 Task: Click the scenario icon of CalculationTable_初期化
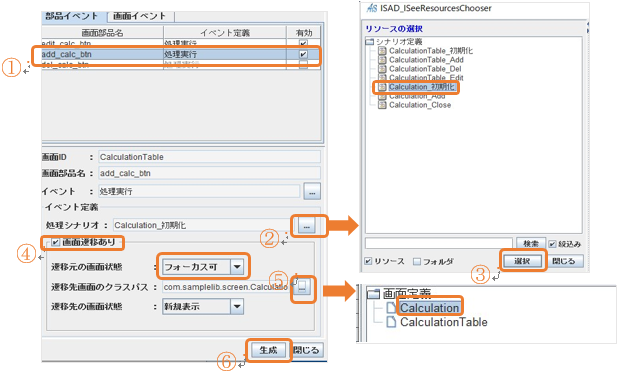382,51
